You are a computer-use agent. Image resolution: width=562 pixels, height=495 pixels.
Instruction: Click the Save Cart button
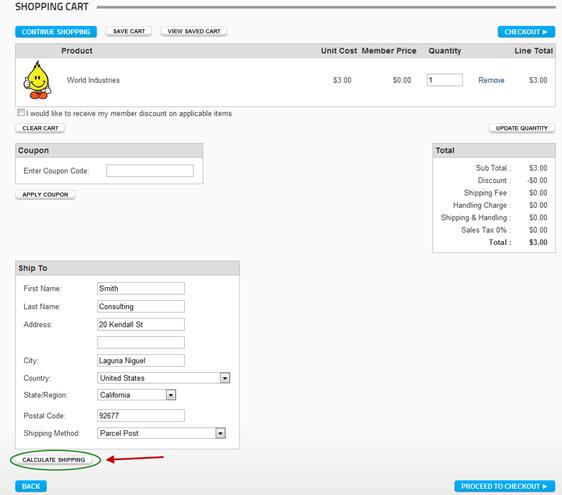[x=129, y=31]
